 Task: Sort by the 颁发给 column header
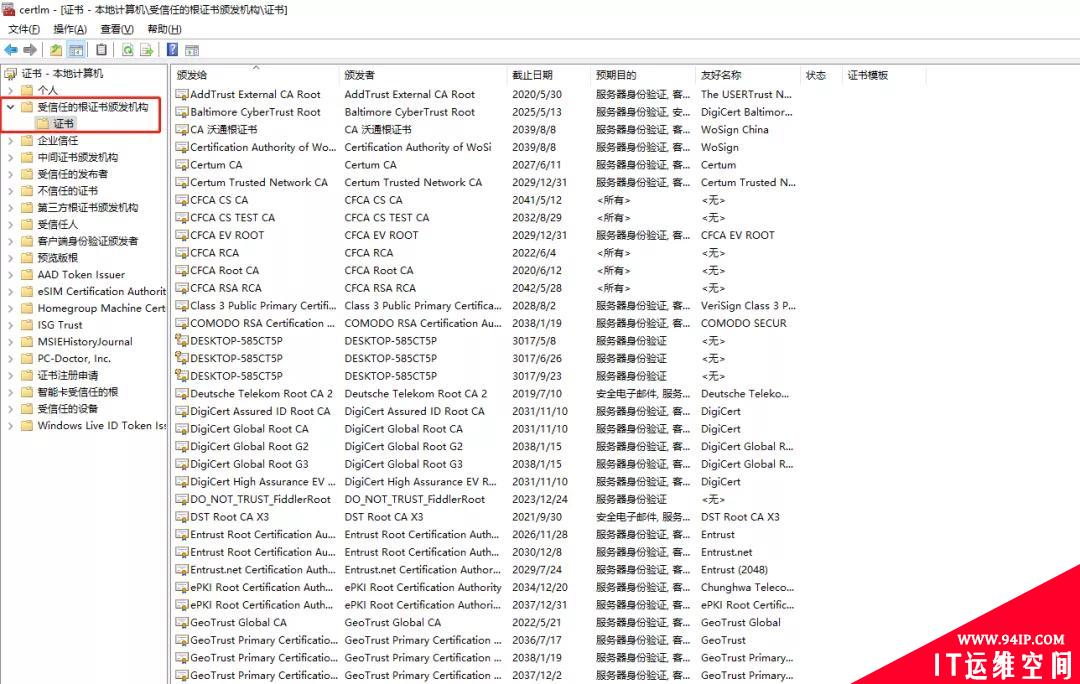pos(256,75)
